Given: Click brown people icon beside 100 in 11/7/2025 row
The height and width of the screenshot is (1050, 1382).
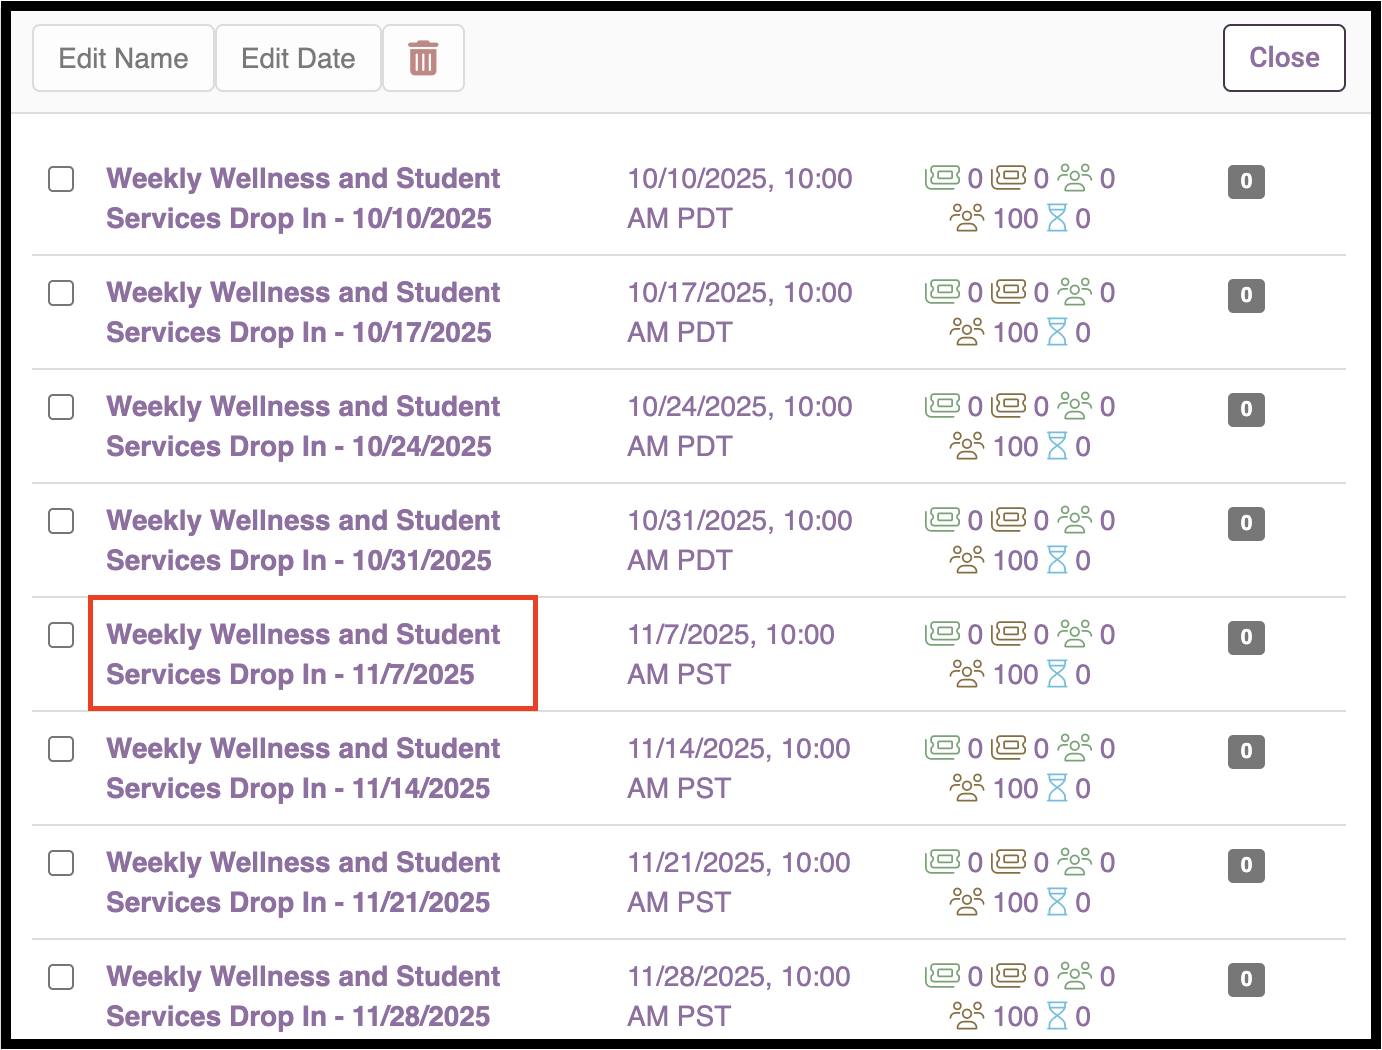Looking at the screenshot, I should (x=967, y=674).
